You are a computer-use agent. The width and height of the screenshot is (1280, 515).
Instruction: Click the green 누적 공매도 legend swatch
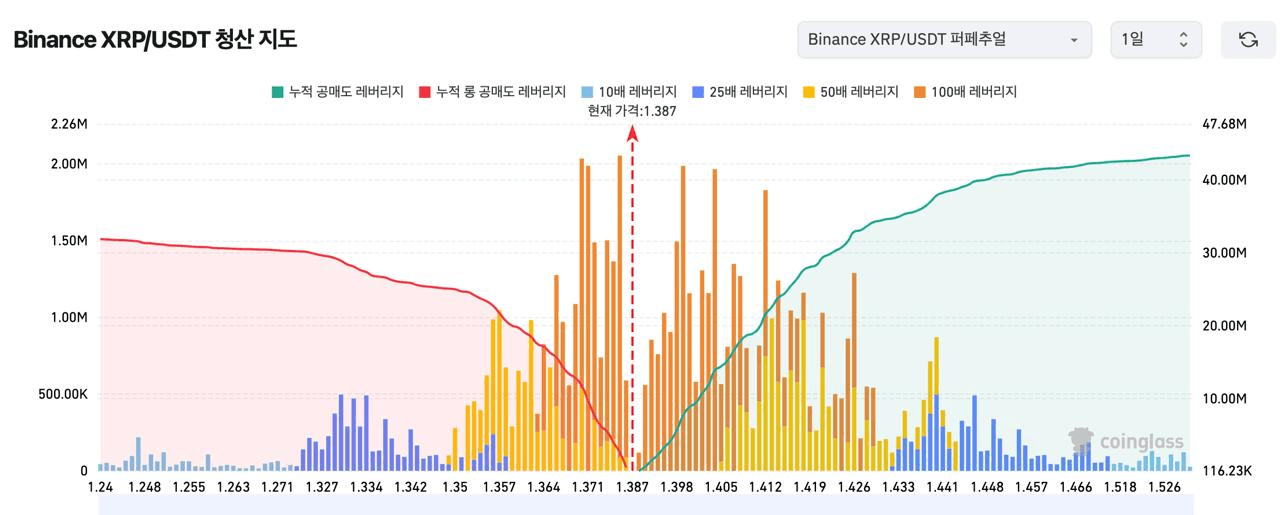pos(277,92)
